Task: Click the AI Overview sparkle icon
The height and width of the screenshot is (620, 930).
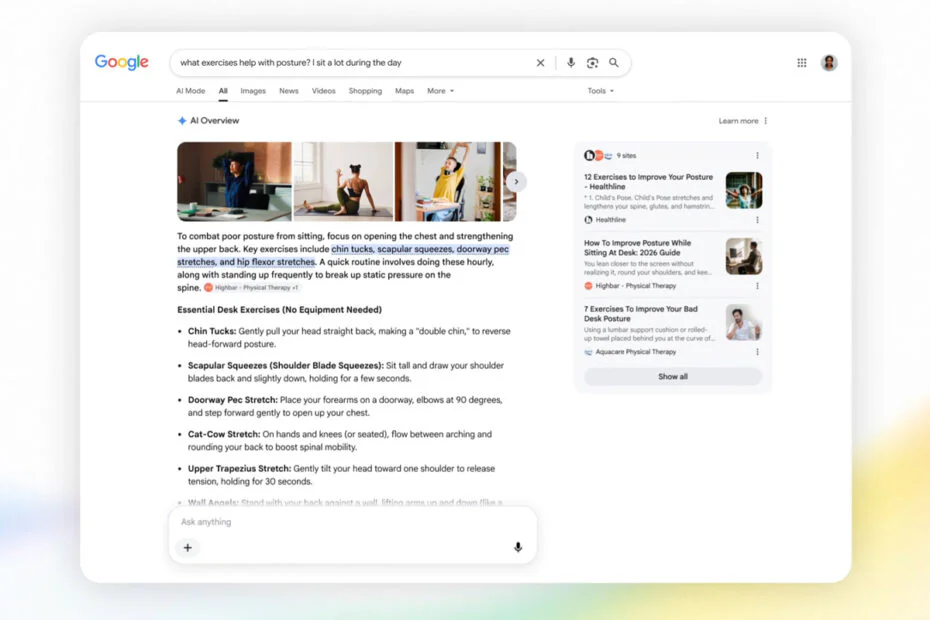Action: point(182,120)
